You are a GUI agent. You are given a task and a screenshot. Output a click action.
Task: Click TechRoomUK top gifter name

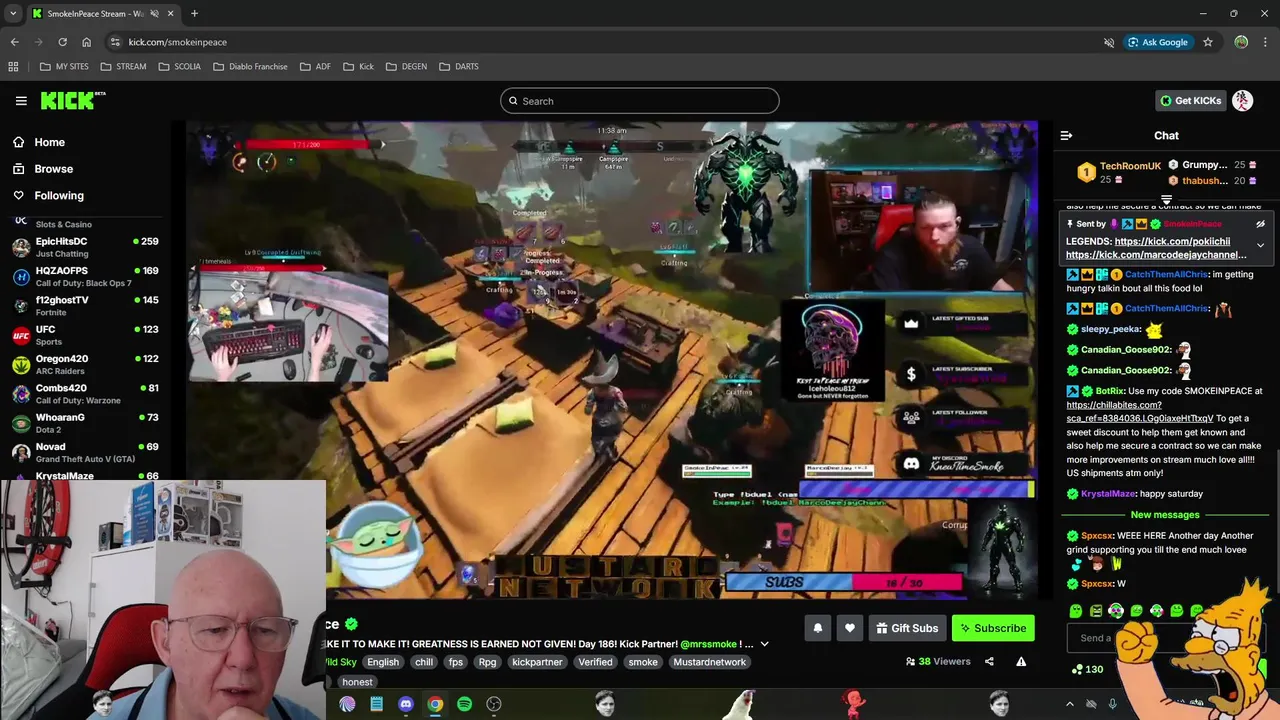pos(1130,166)
